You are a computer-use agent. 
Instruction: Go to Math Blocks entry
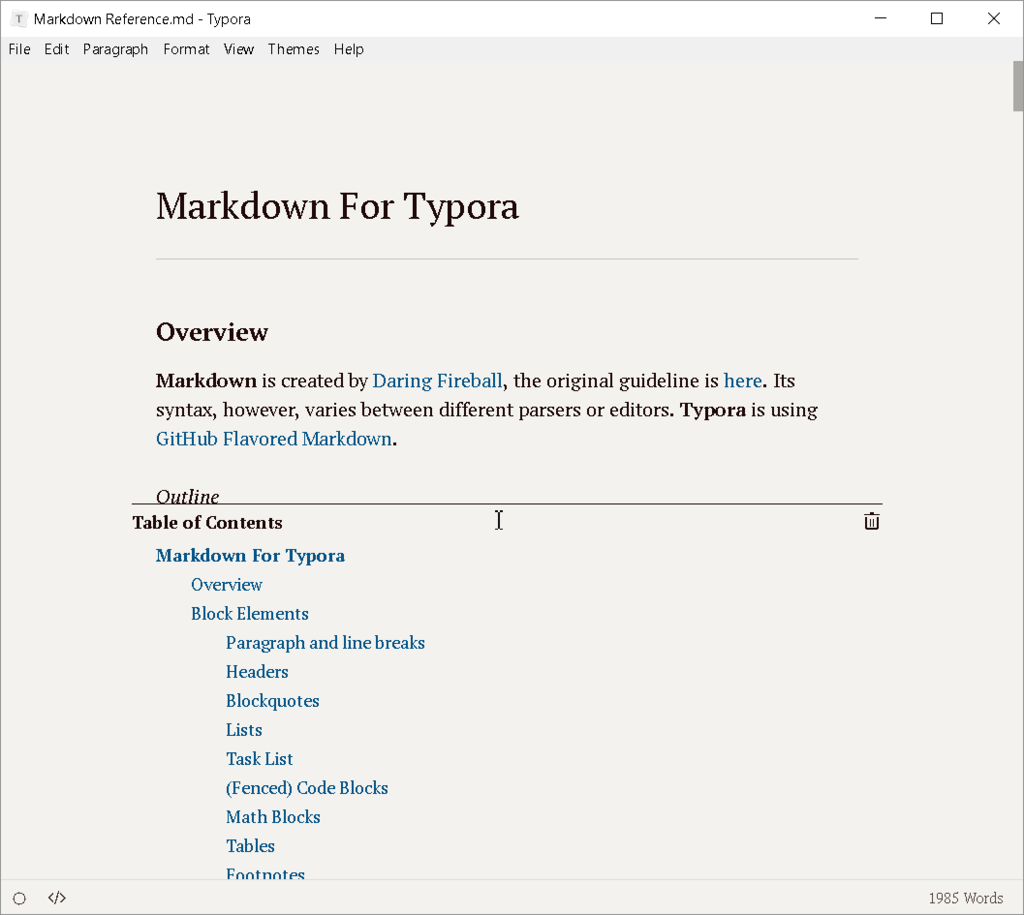pyautogui.click(x=273, y=817)
